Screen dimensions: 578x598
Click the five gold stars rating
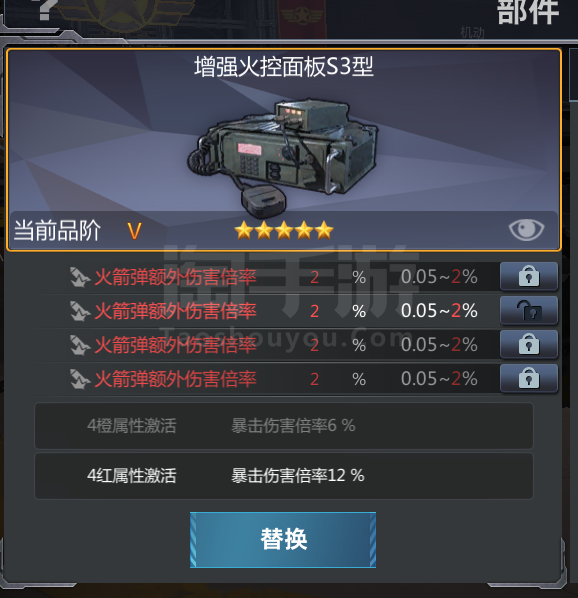284,230
